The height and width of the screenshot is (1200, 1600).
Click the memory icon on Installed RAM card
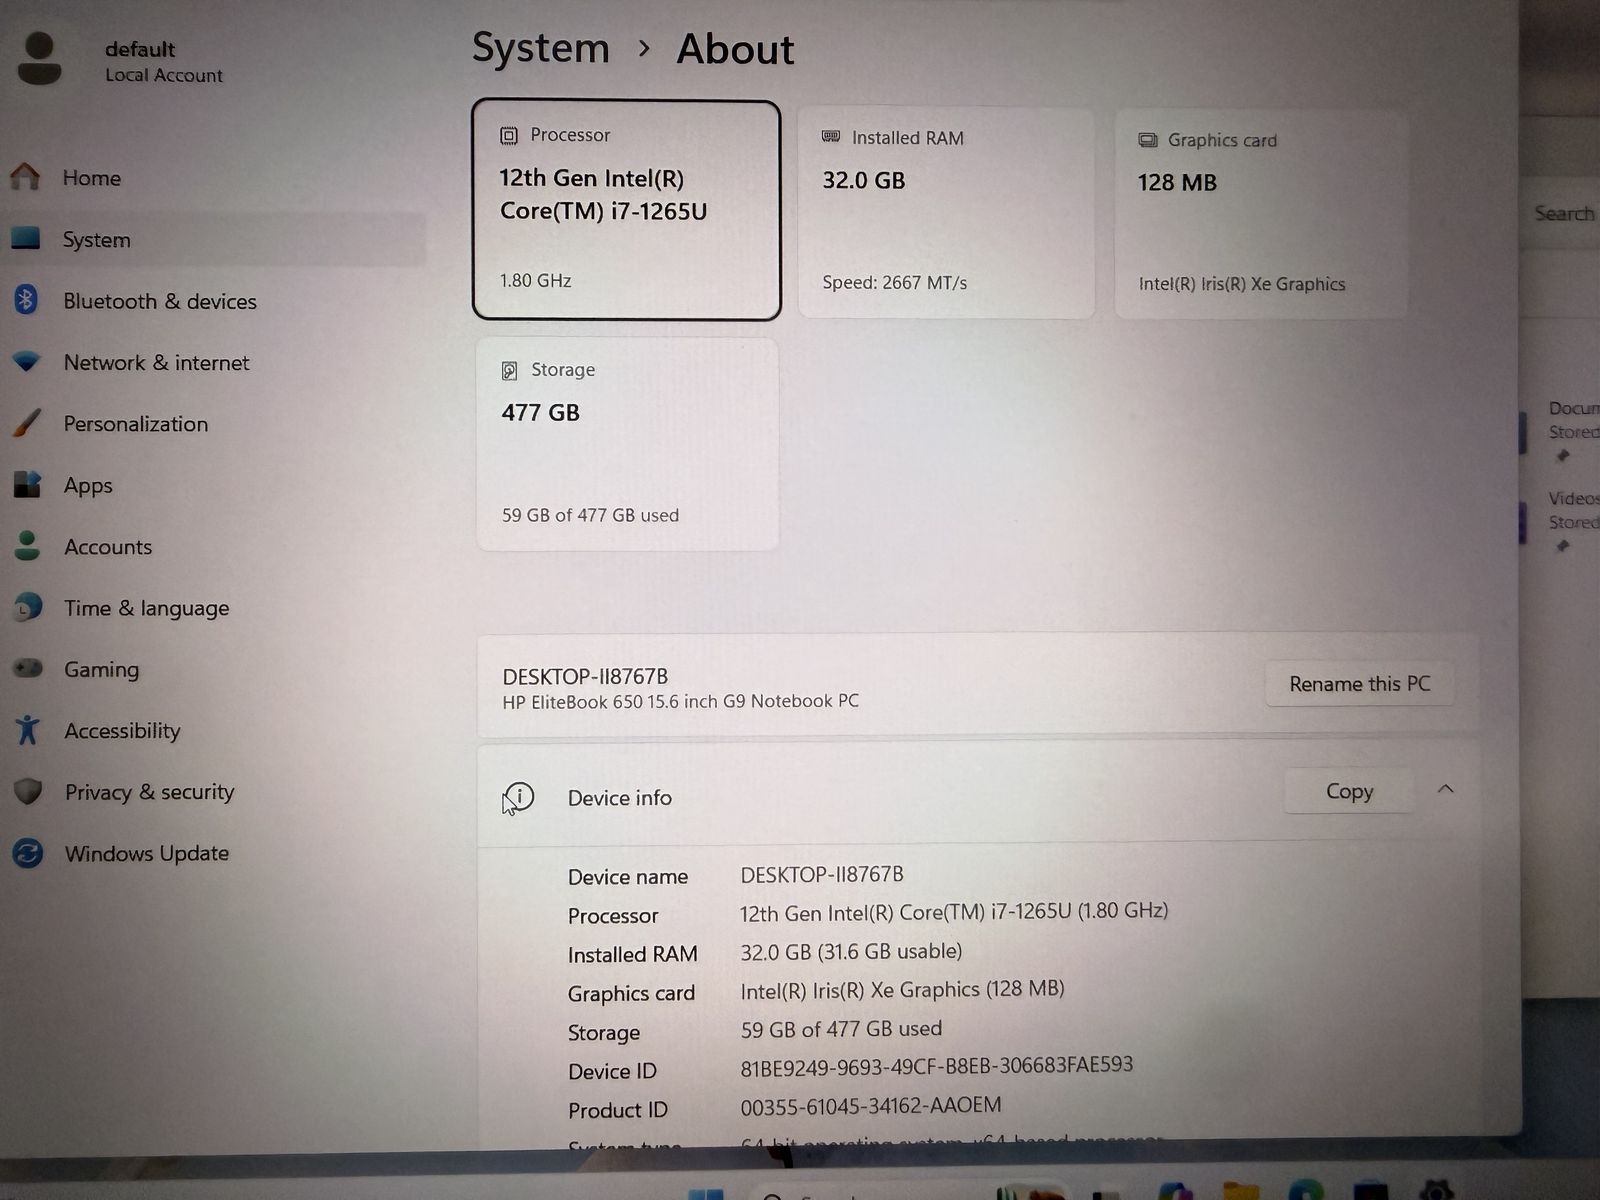click(831, 137)
